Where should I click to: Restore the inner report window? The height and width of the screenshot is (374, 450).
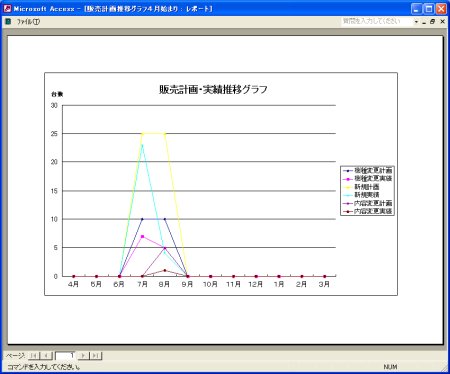(433, 22)
